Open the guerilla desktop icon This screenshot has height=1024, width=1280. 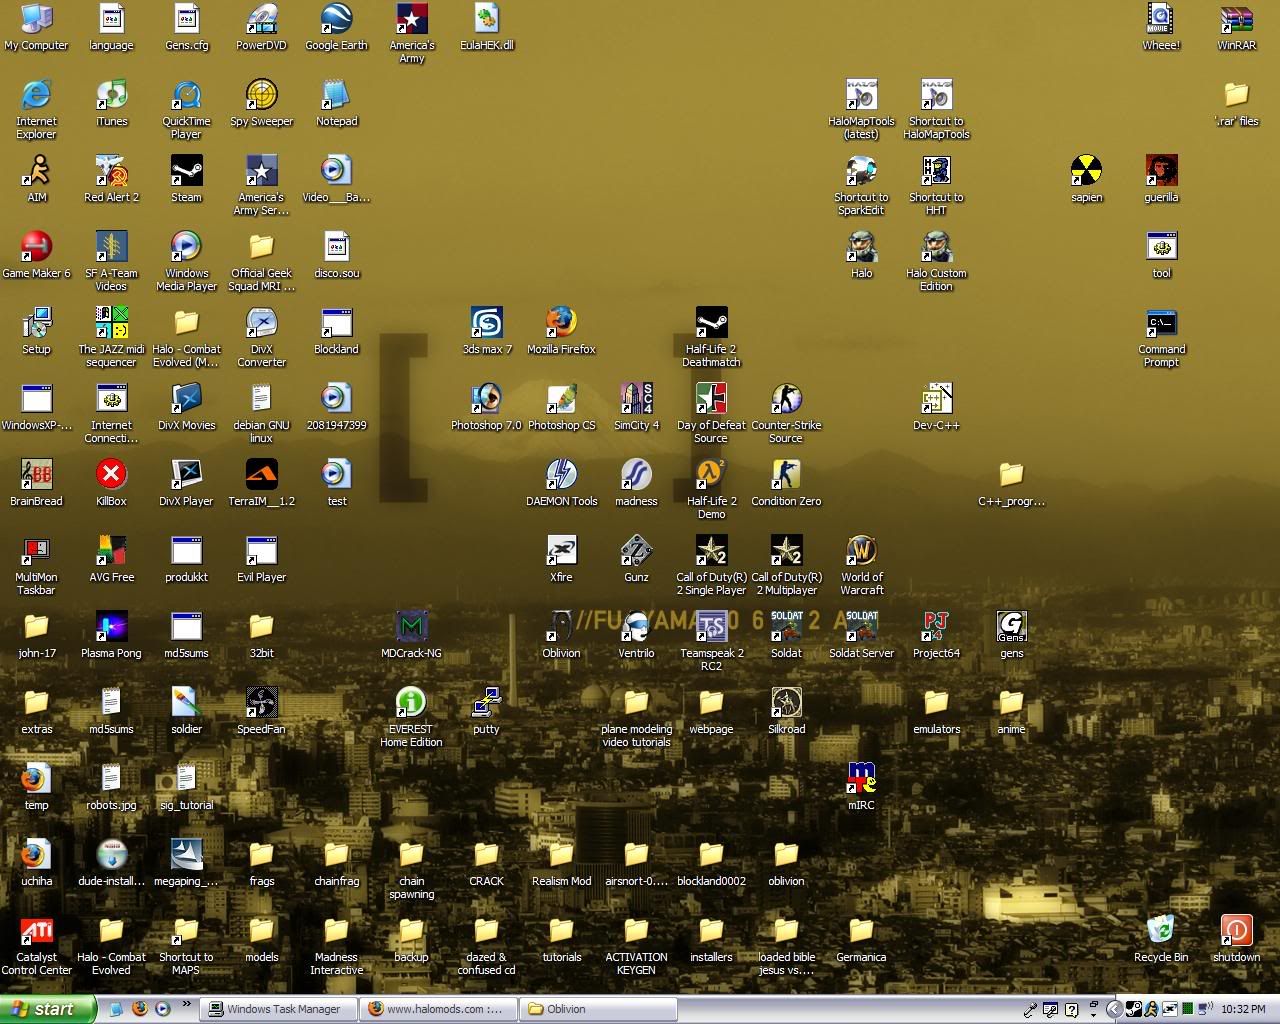point(1161,179)
